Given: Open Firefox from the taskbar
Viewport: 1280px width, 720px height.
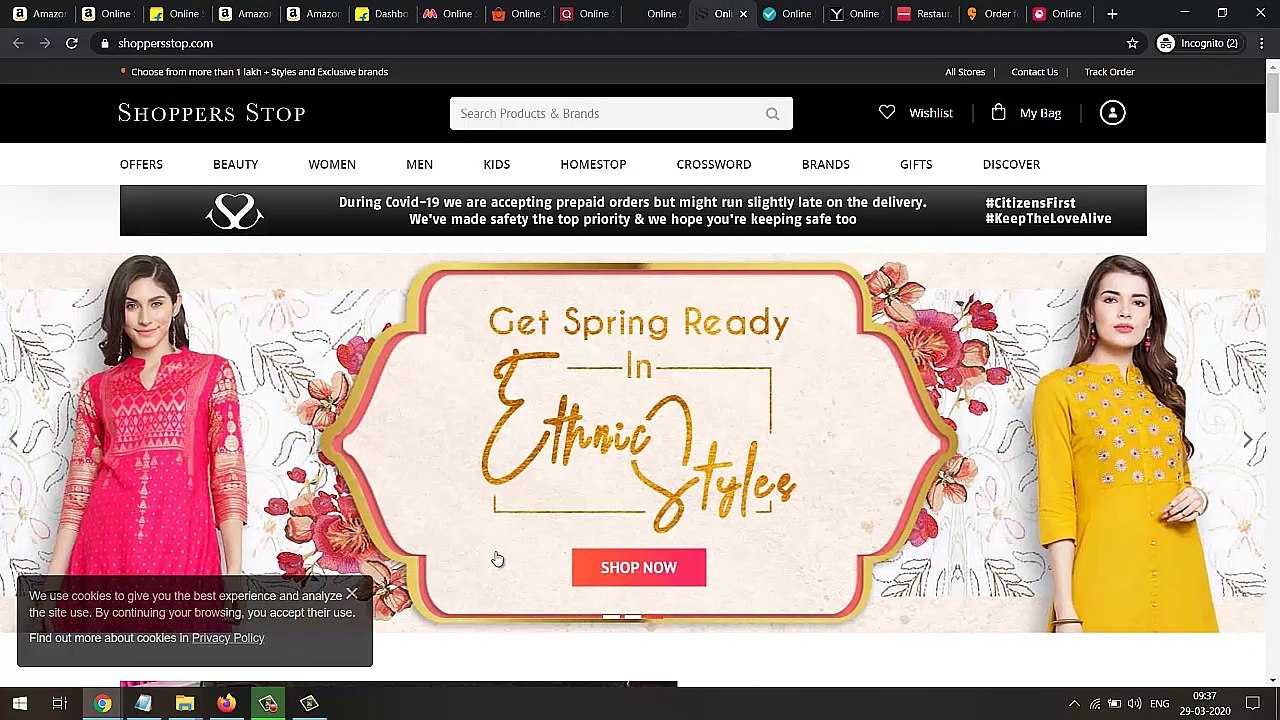Looking at the screenshot, I should click(x=226, y=704).
